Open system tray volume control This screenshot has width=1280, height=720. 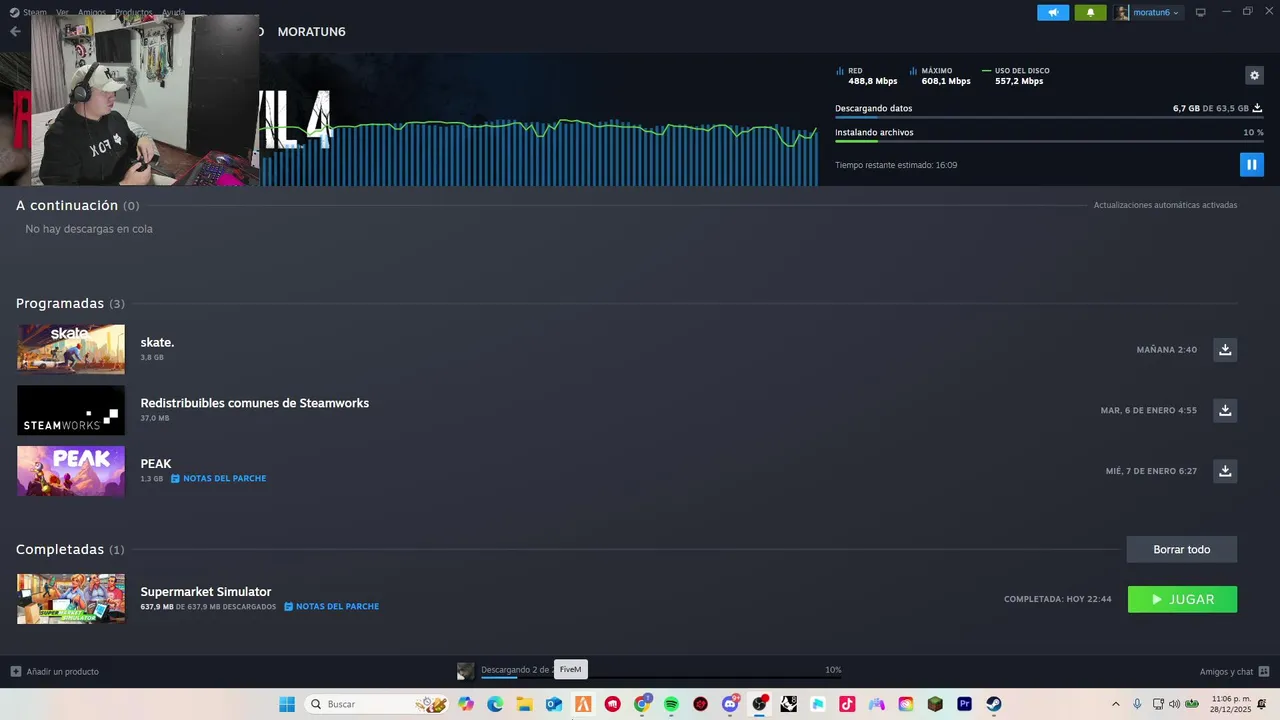1174,704
